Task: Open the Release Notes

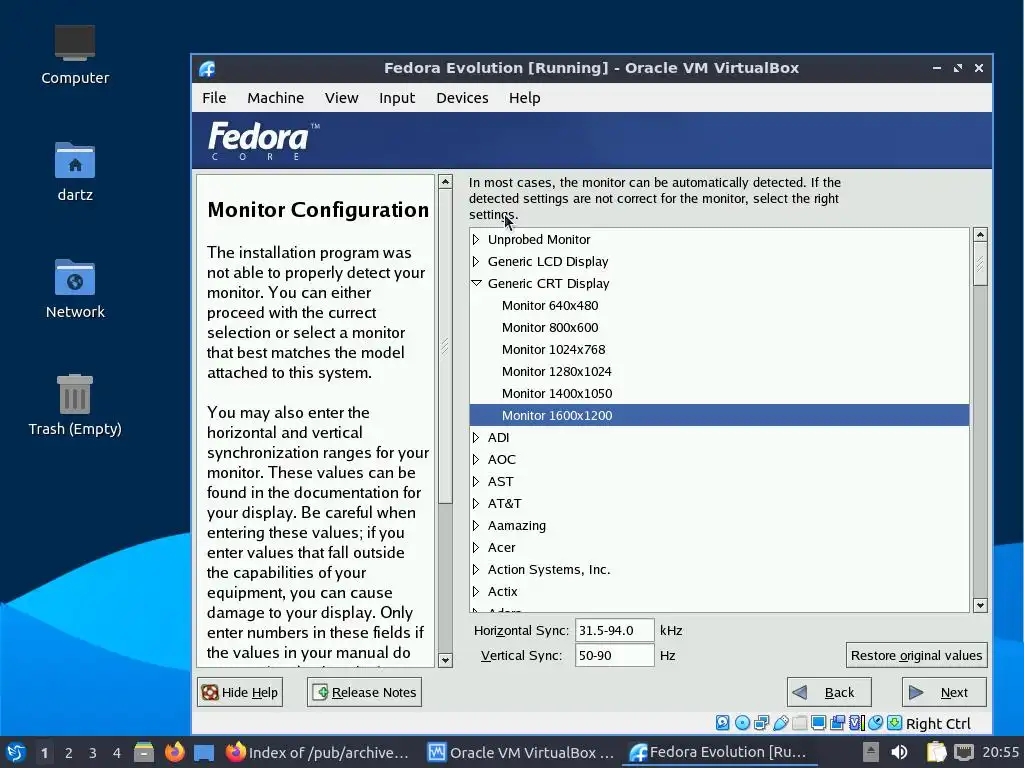Action: [x=364, y=692]
